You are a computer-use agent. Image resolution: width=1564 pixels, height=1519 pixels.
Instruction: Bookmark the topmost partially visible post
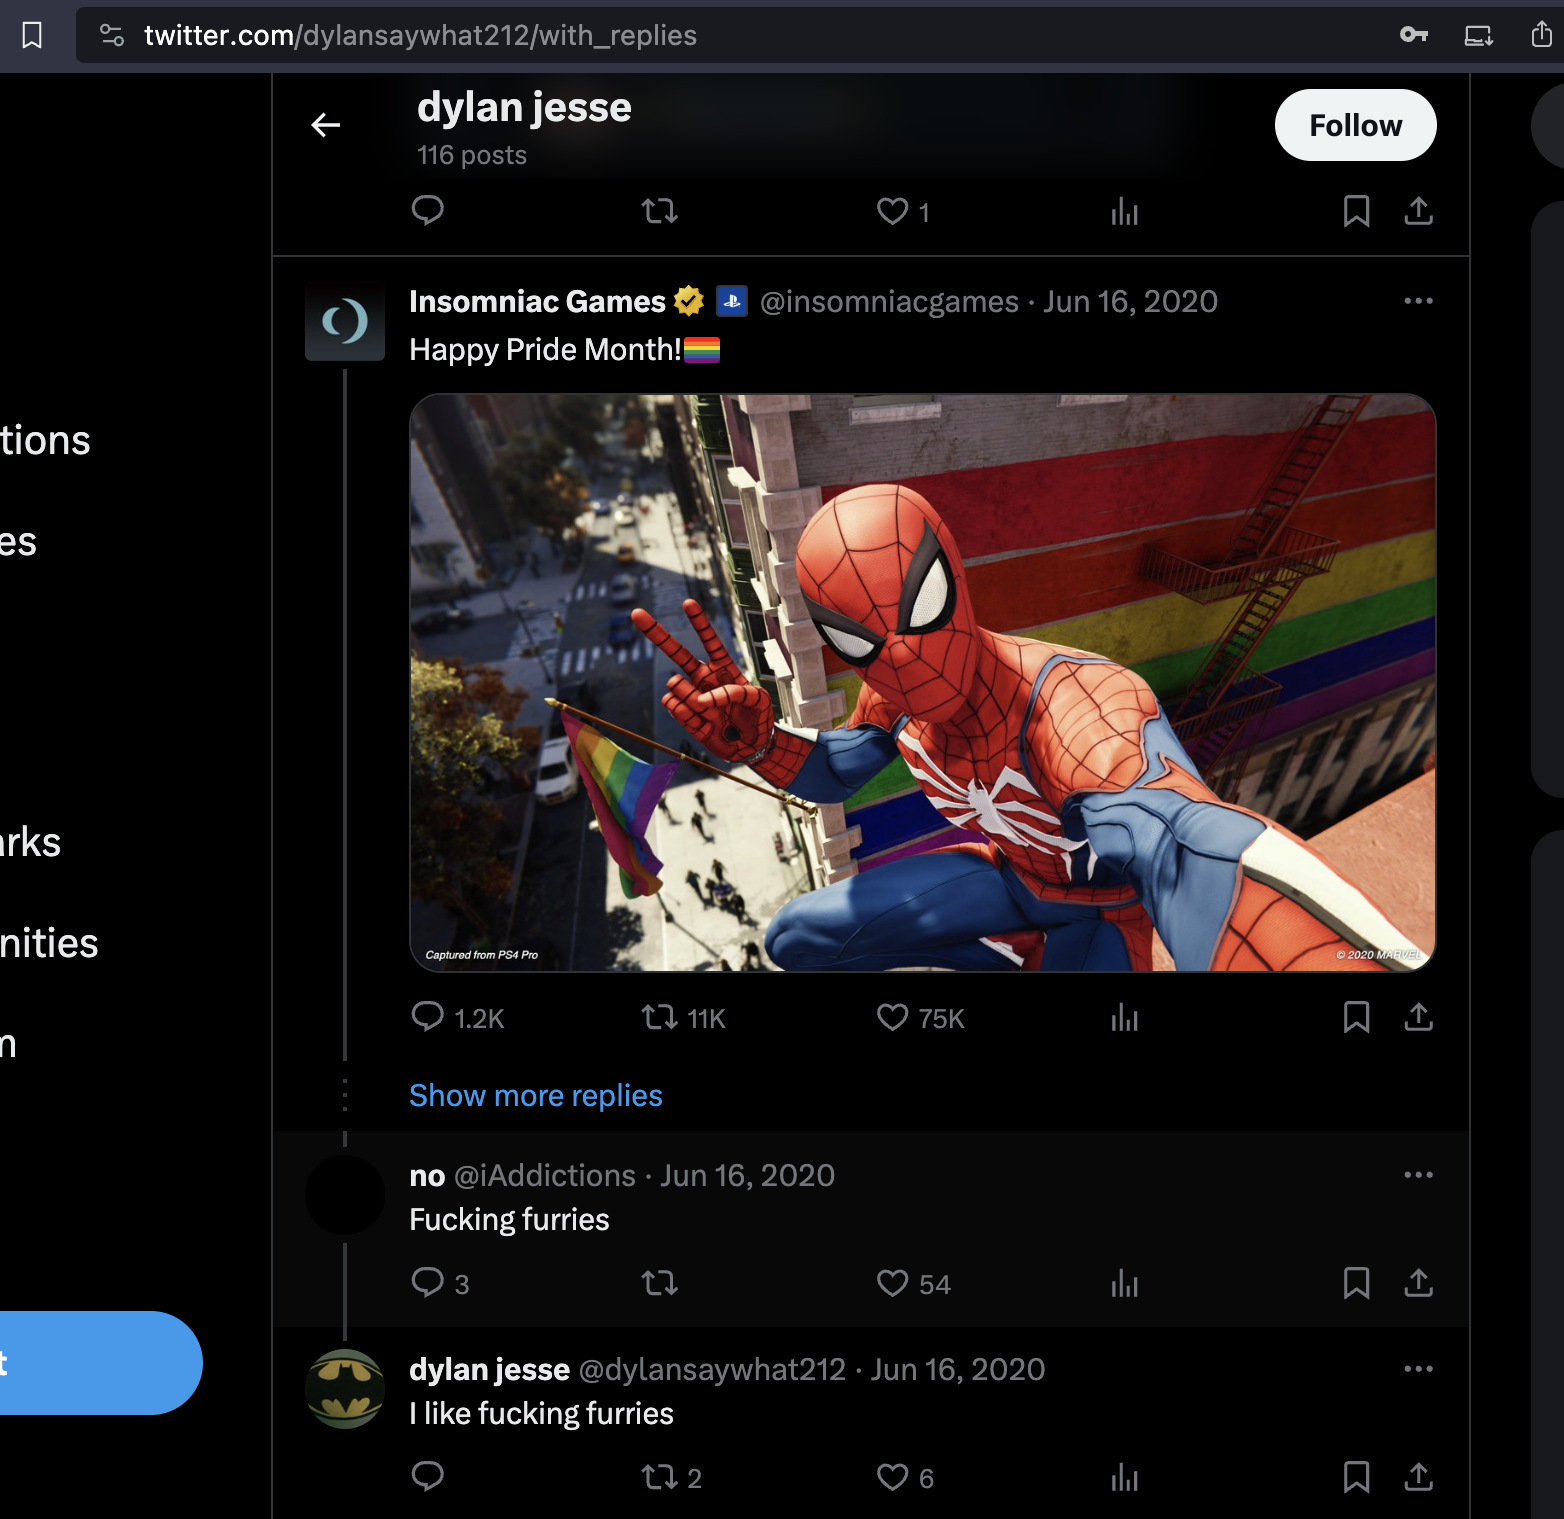coord(1356,211)
